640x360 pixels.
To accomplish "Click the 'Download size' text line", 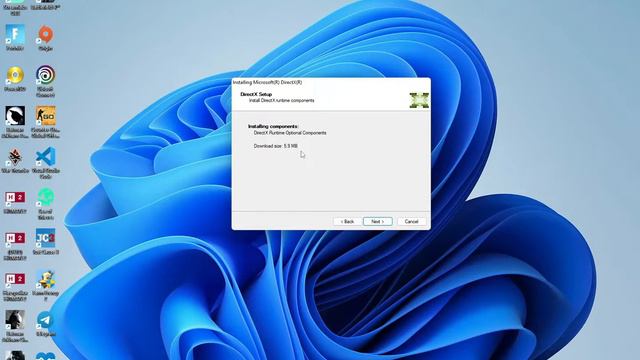I will [276, 146].
